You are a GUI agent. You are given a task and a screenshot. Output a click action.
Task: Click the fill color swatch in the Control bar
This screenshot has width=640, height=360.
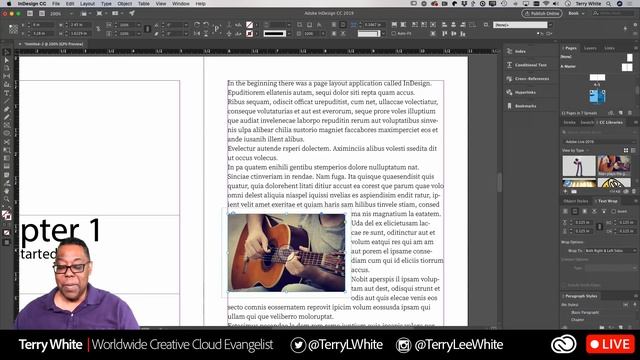[249, 25]
